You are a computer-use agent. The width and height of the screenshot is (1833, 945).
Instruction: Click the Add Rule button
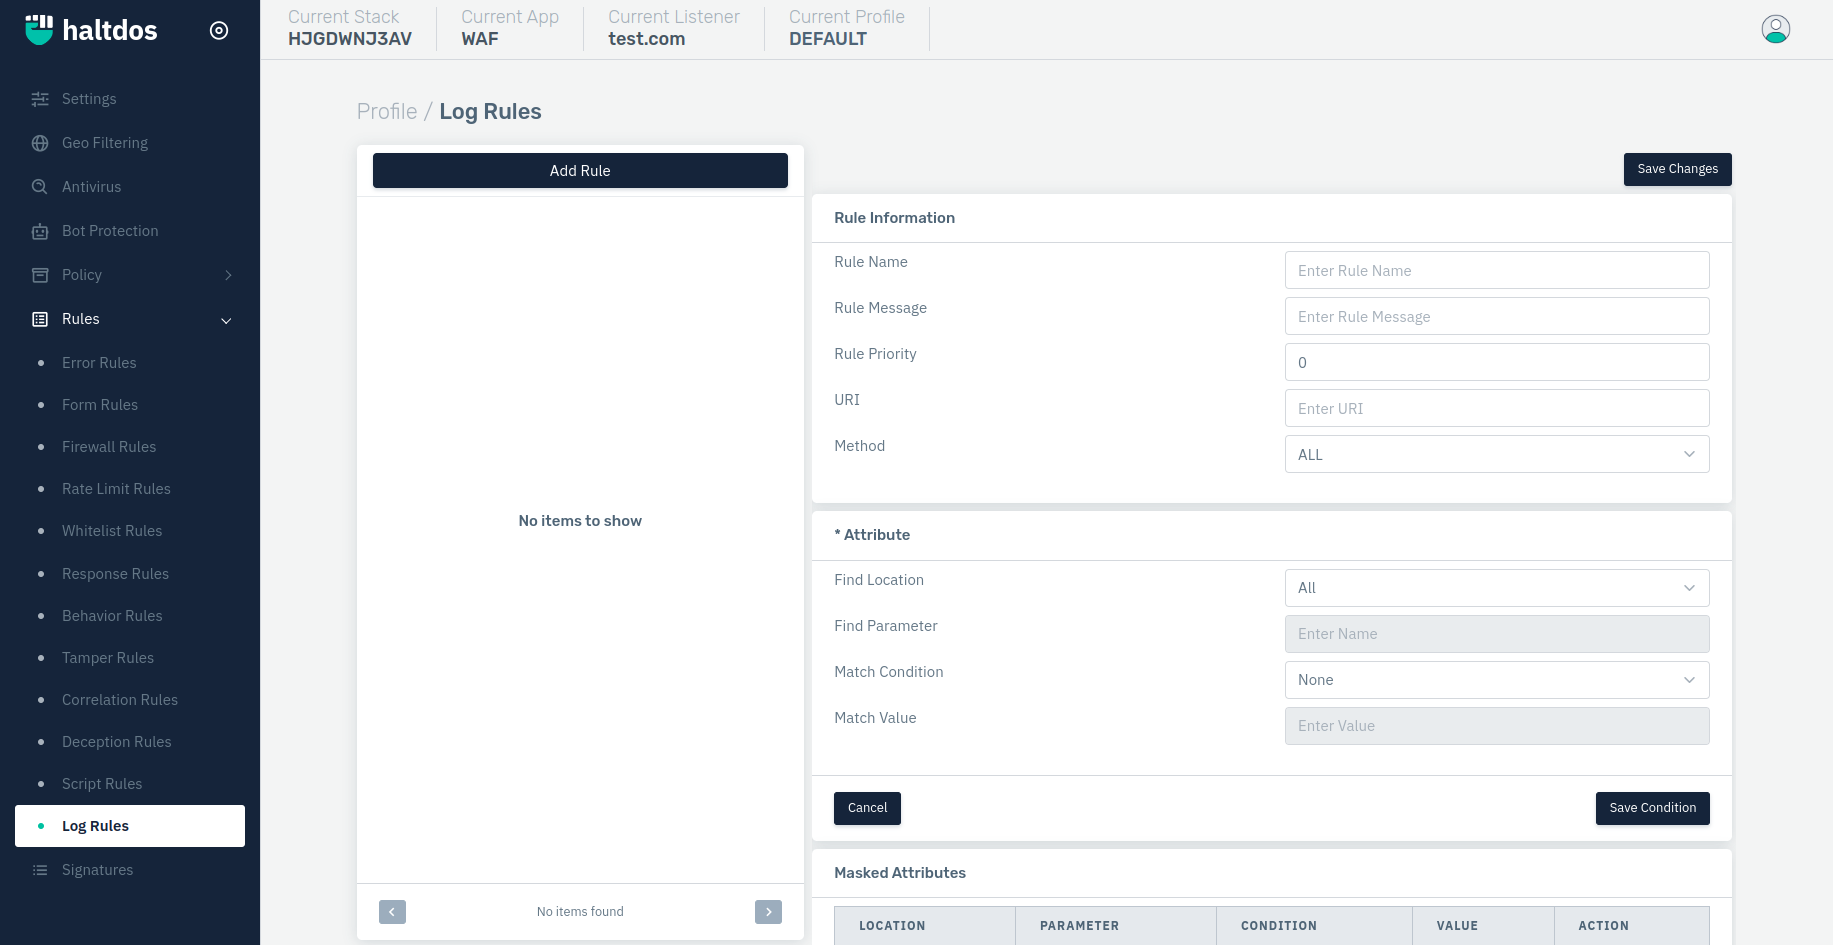580,170
